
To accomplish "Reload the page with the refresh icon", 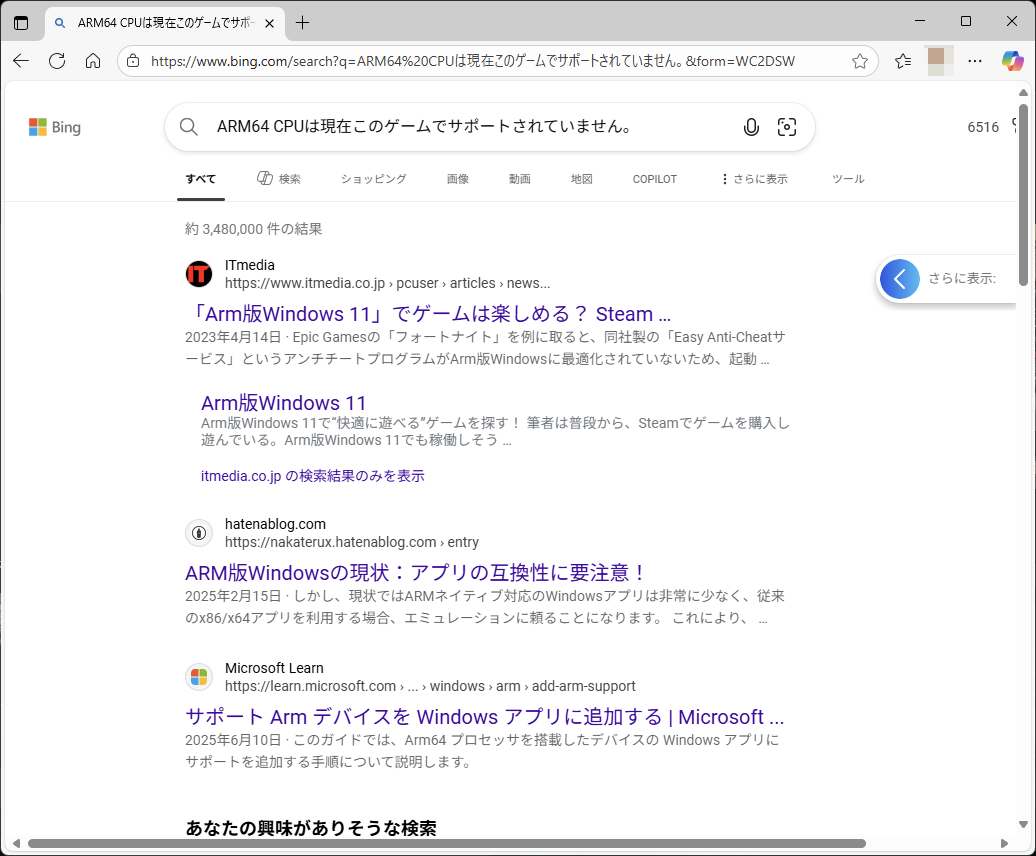I will (57, 60).
